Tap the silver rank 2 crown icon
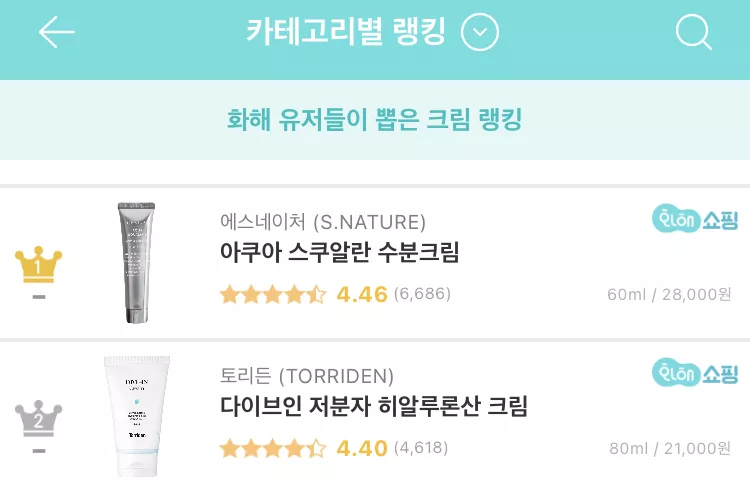This screenshot has height=489, width=750. coord(38,419)
